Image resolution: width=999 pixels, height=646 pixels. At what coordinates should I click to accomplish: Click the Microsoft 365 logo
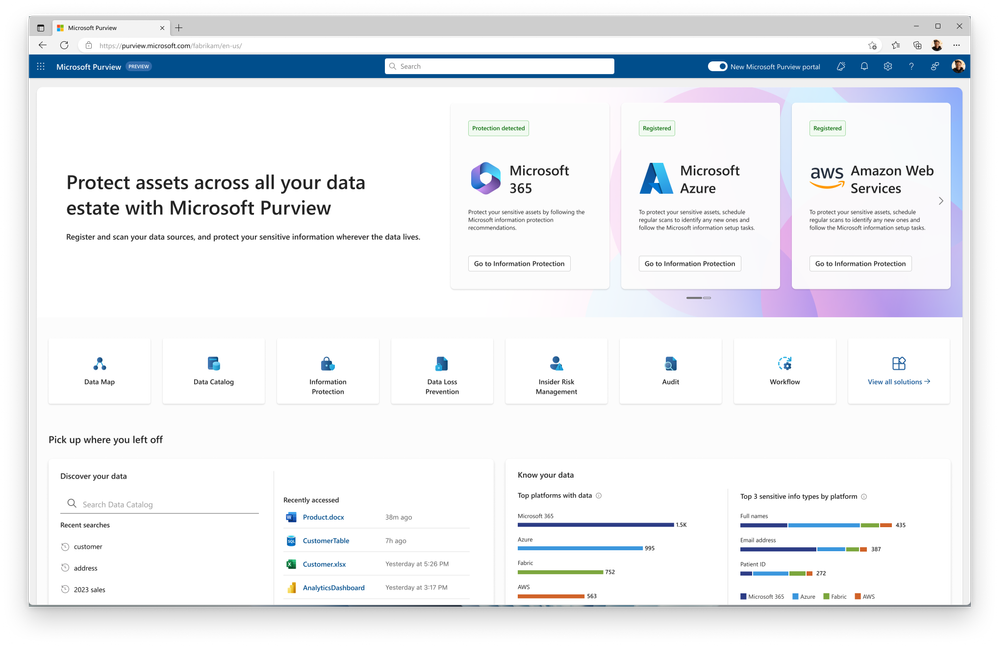[485, 178]
